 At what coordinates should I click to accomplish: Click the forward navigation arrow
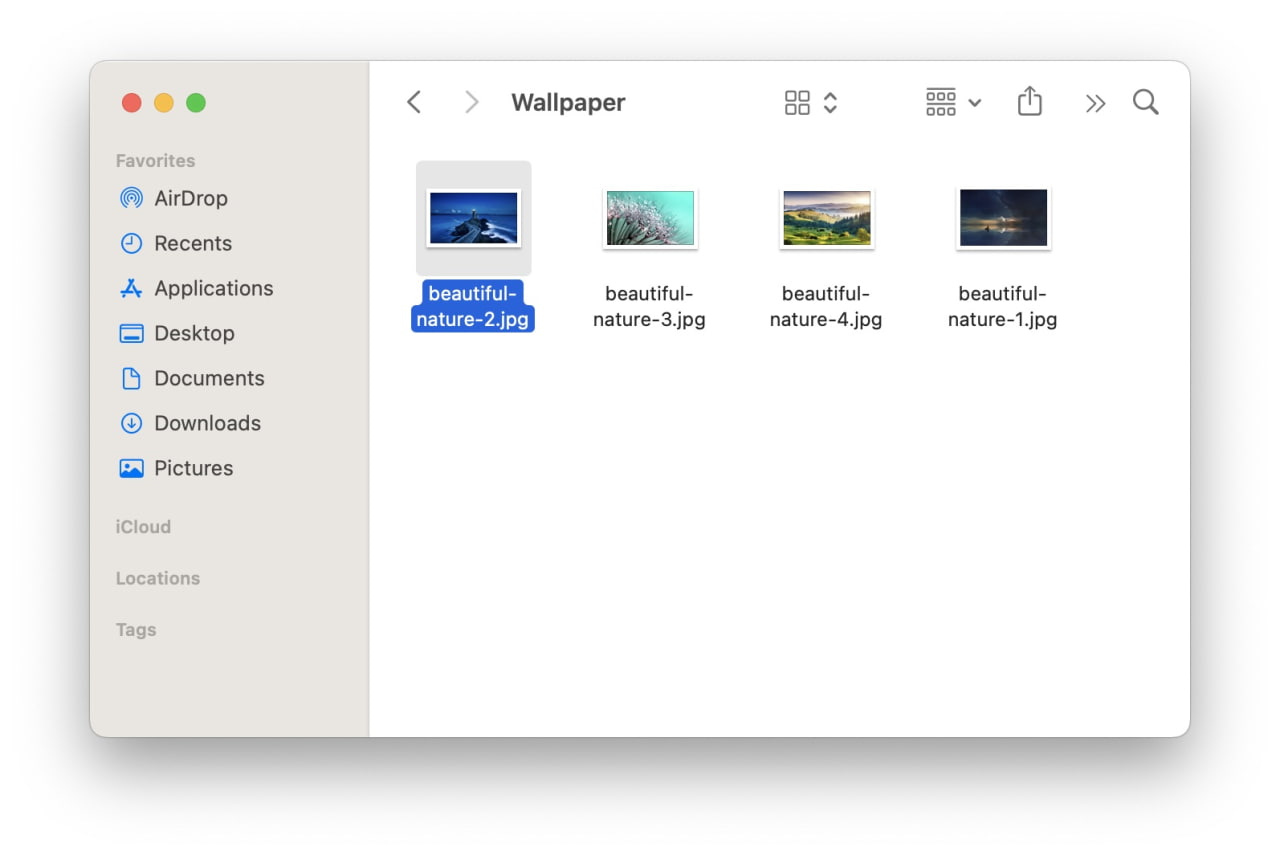(470, 101)
